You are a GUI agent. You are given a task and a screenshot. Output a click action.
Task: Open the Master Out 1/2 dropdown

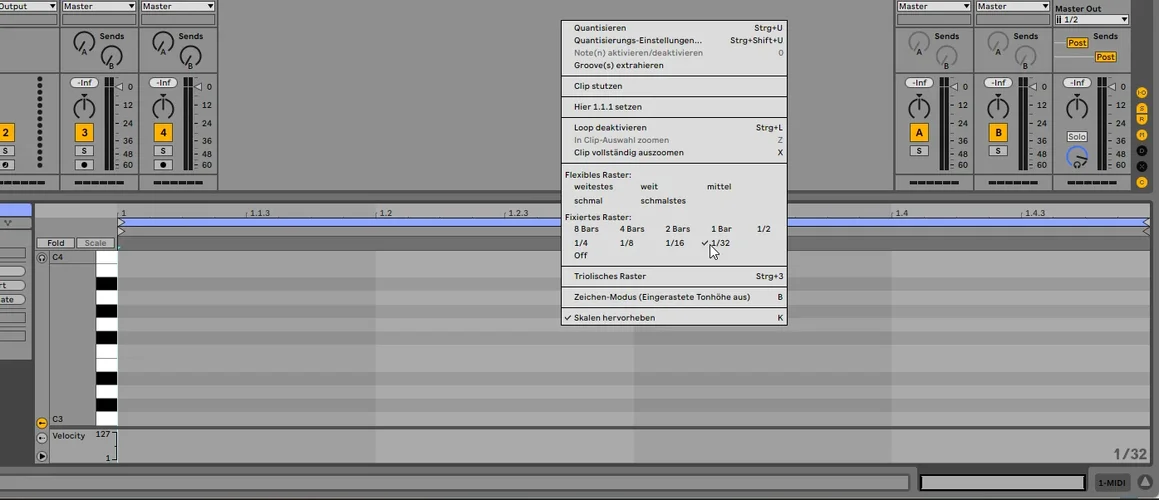pos(1091,20)
